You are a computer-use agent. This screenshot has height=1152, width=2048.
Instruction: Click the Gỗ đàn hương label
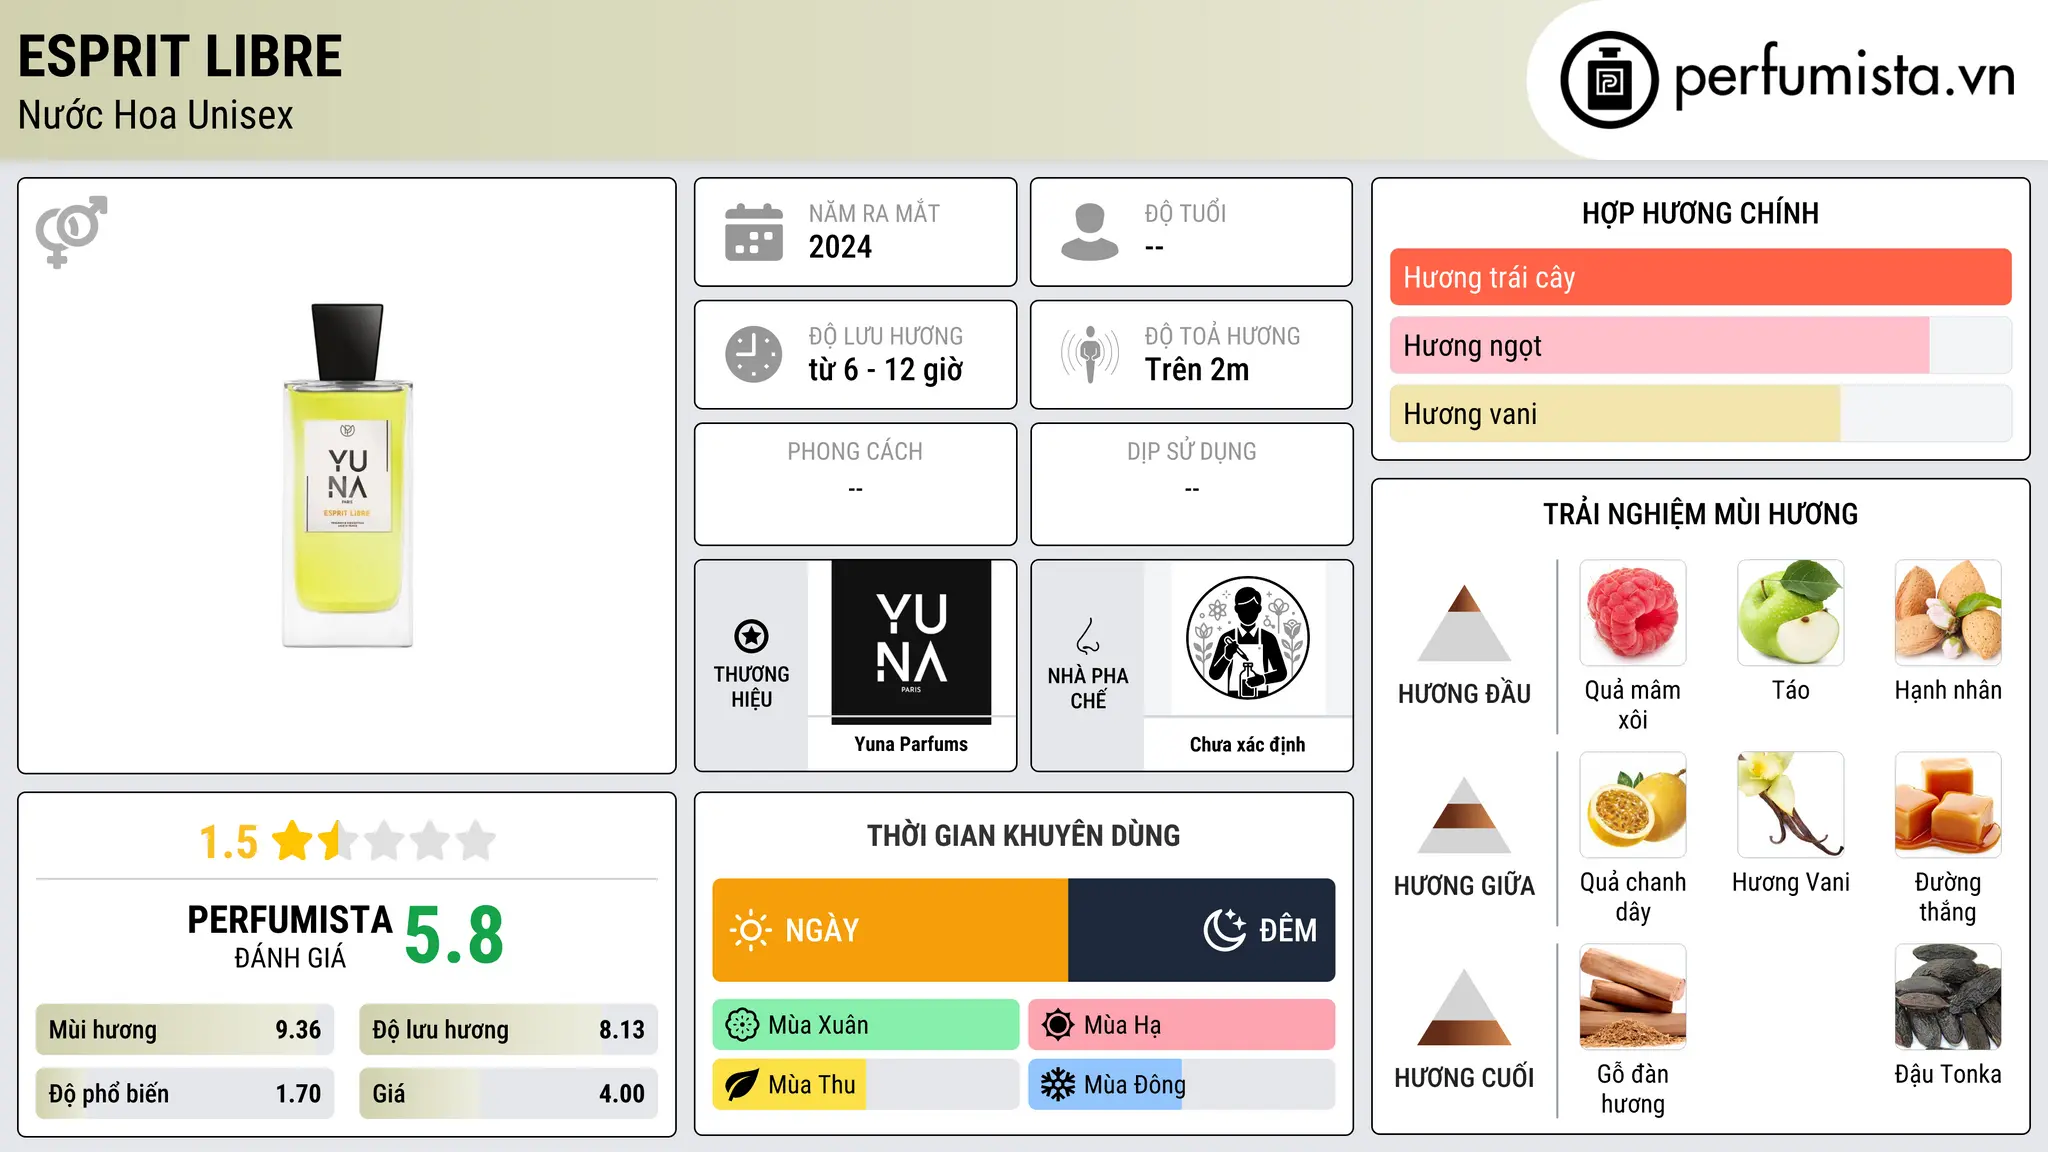tap(1633, 1089)
